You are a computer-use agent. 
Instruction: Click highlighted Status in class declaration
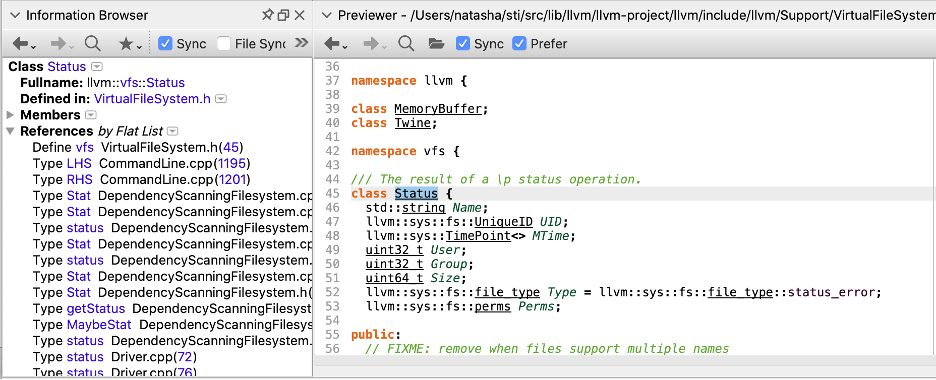point(416,193)
